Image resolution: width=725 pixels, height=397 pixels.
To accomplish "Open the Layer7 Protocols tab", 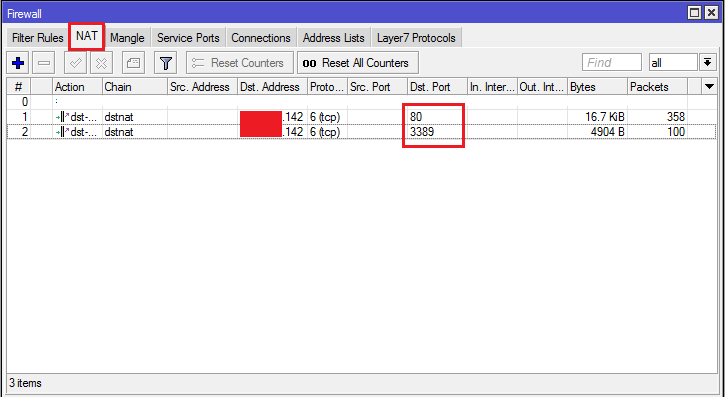I will point(416,38).
